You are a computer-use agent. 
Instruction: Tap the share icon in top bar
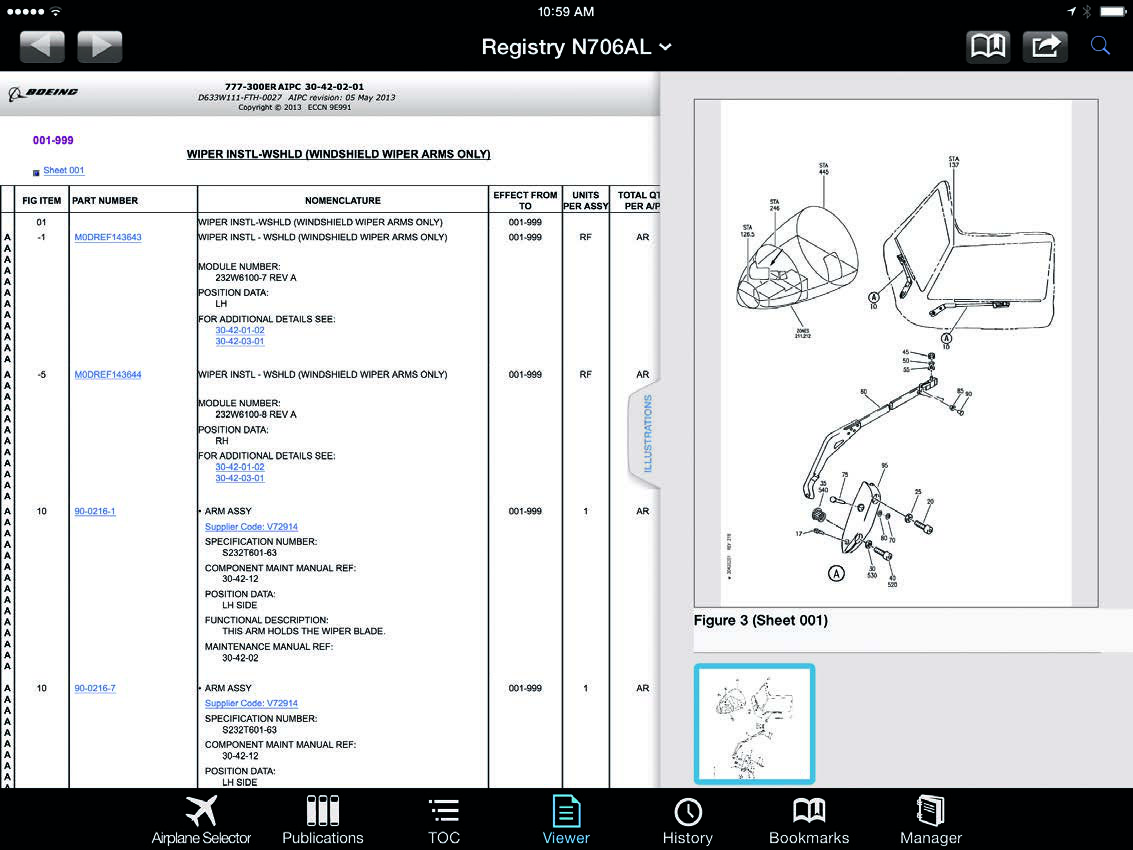tap(1045, 47)
